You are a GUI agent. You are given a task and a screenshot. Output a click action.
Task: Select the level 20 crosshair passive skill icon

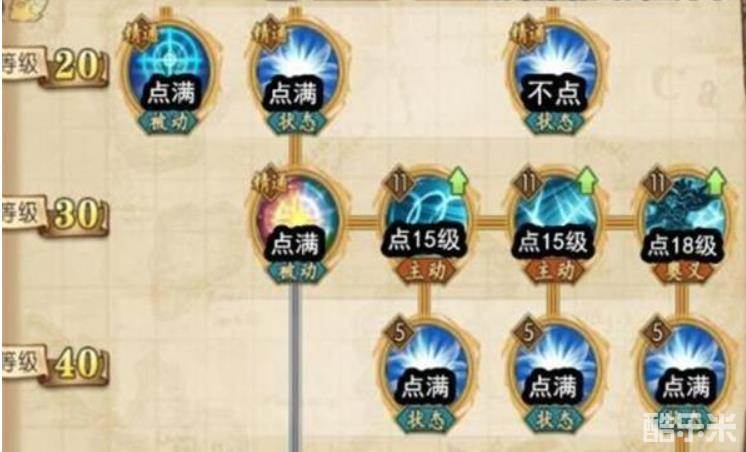click(169, 71)
